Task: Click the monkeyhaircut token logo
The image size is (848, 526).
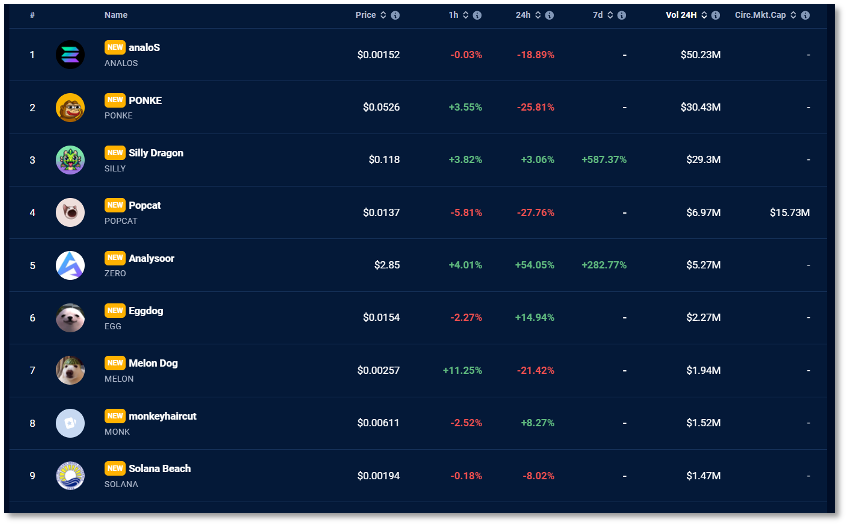Action: (70, 423)
